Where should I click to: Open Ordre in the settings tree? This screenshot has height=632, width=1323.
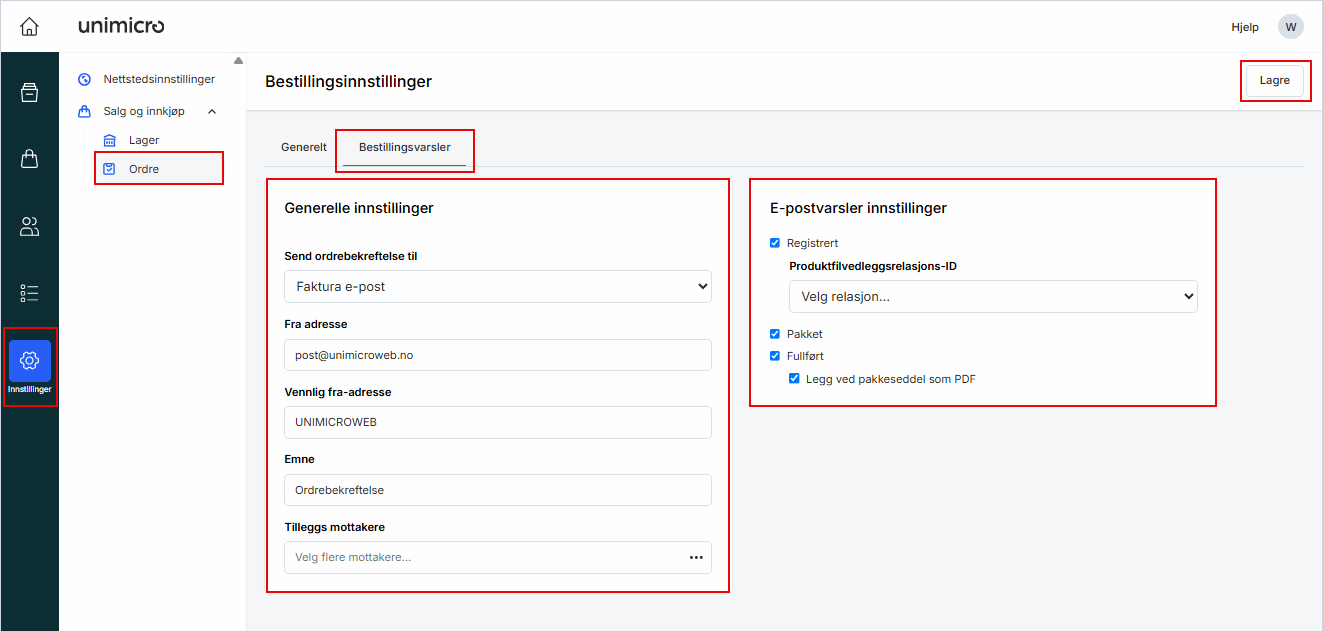(x=144, y=169)
